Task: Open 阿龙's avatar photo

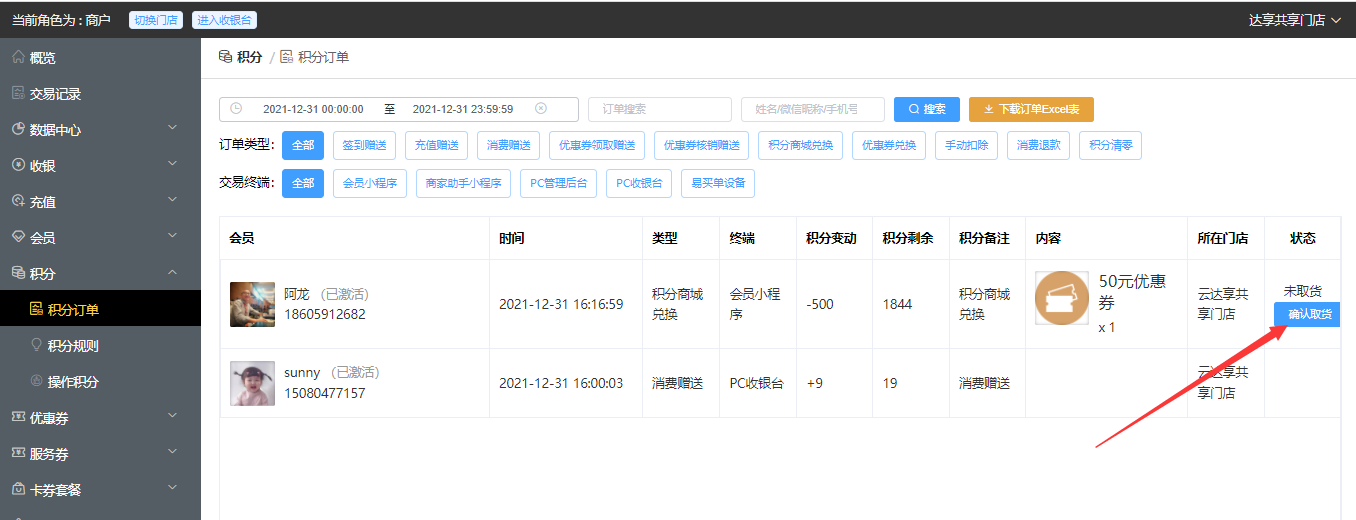Action: point(252,304)
